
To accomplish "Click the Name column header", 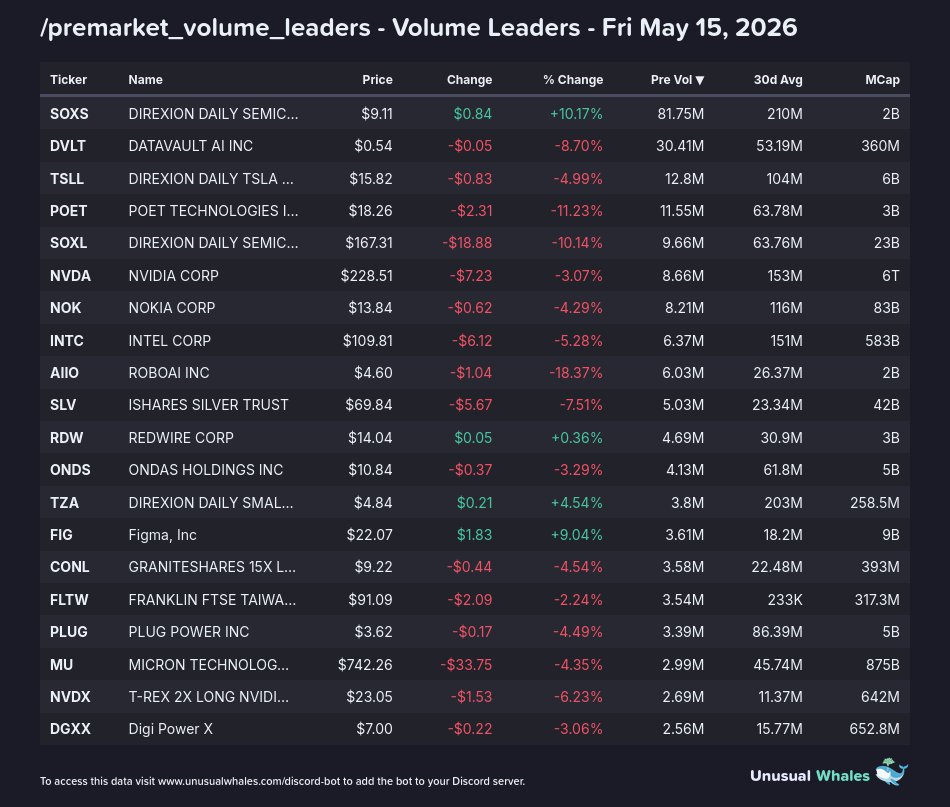I will tap(145, 79).
